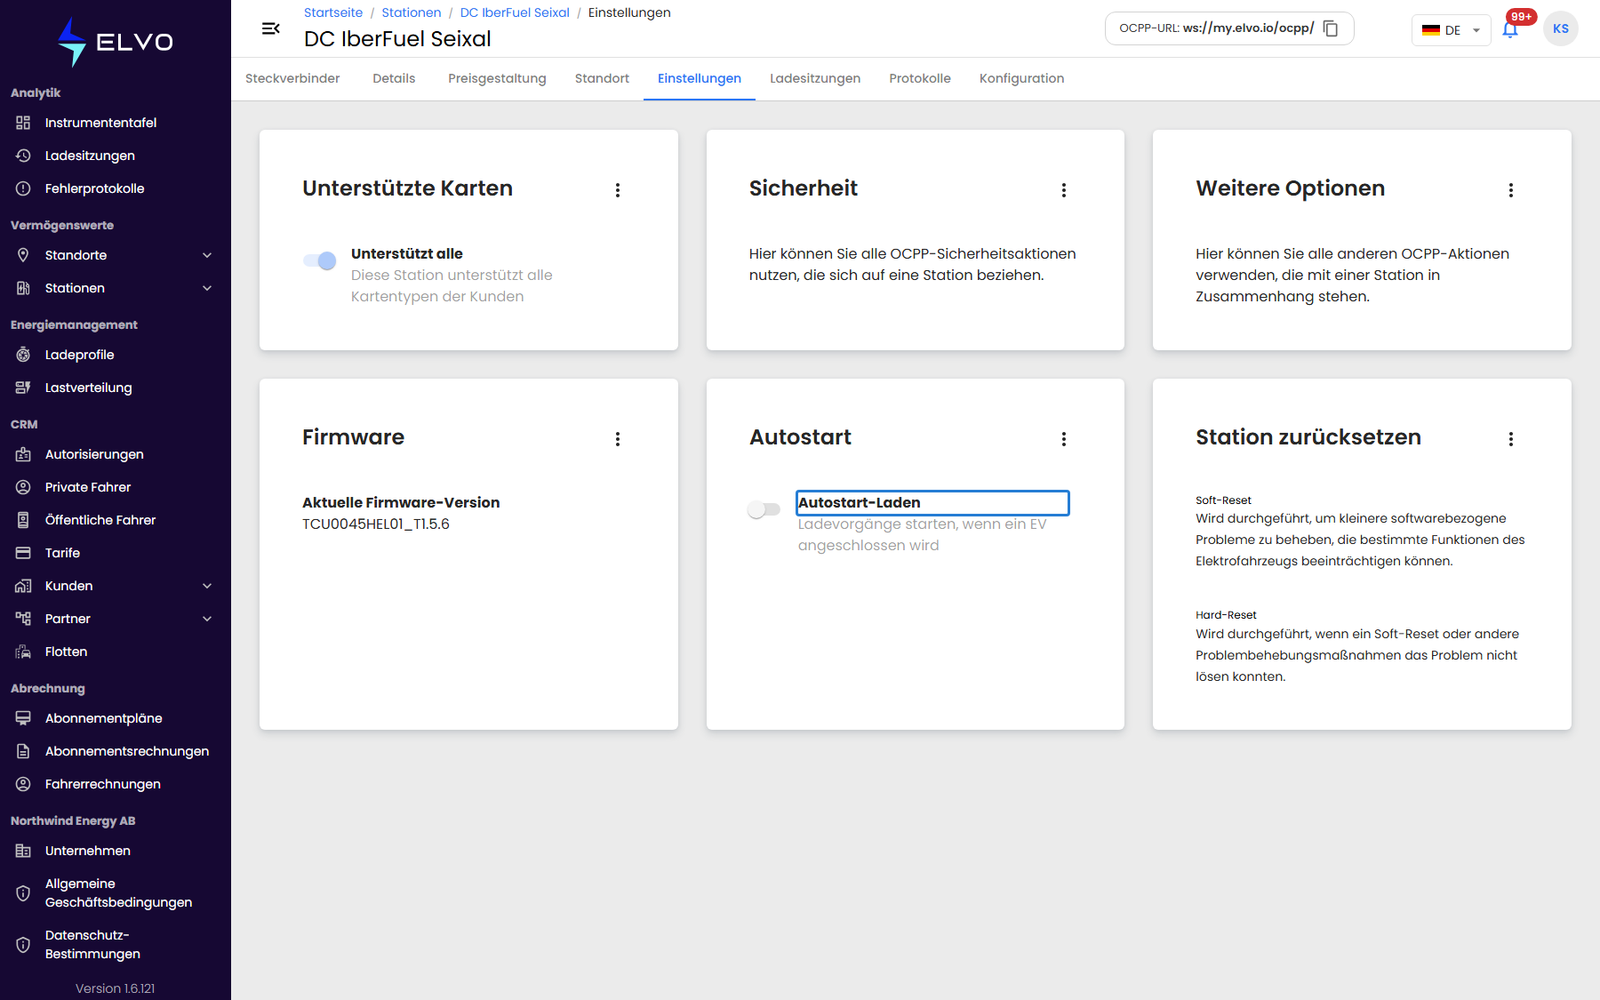The image size is (1600, 1000).
Task: Switch to the Standort tab
Action: pos(602,79)
